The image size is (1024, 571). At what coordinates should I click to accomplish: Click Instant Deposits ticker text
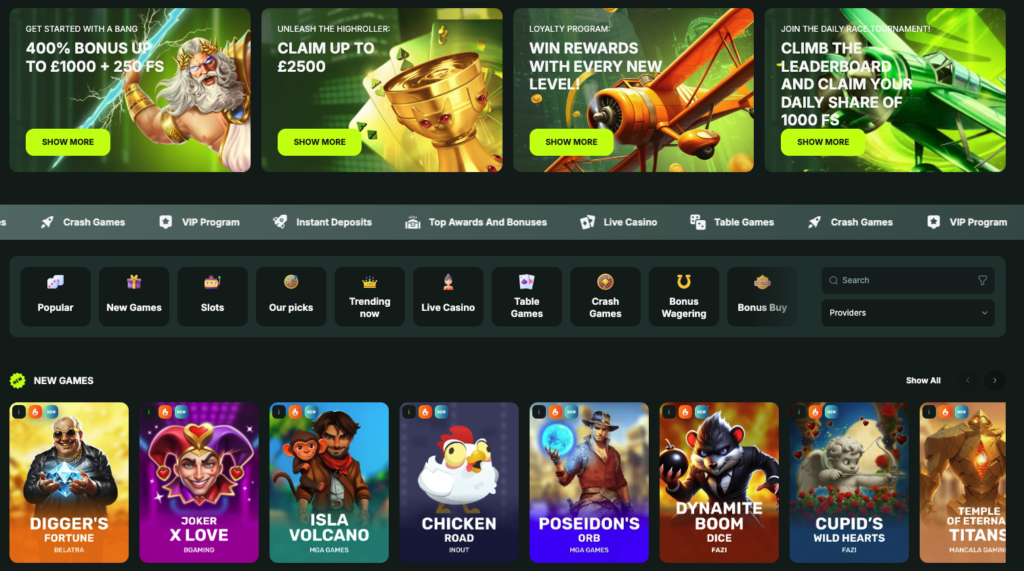pos(334,222)
